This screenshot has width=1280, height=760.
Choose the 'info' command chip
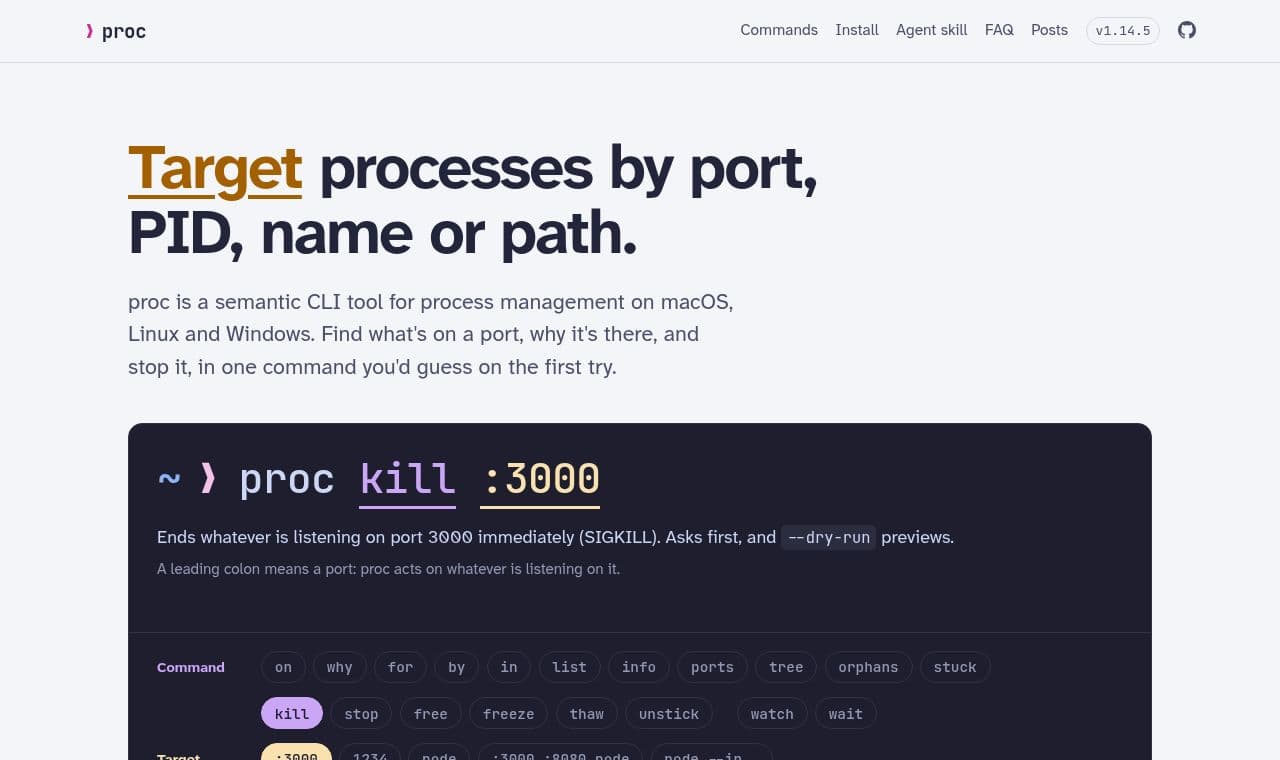pyautogui.click(x=638, y=667)
